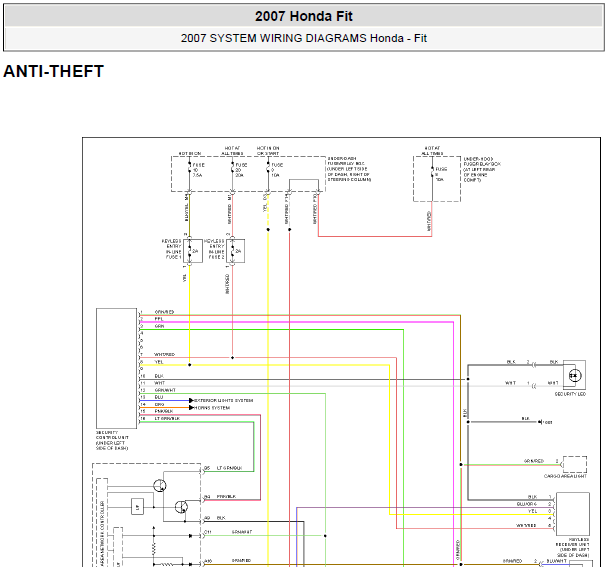
Task: Click the CARGO AREA LIGHT label
Action: pos(565,476)
